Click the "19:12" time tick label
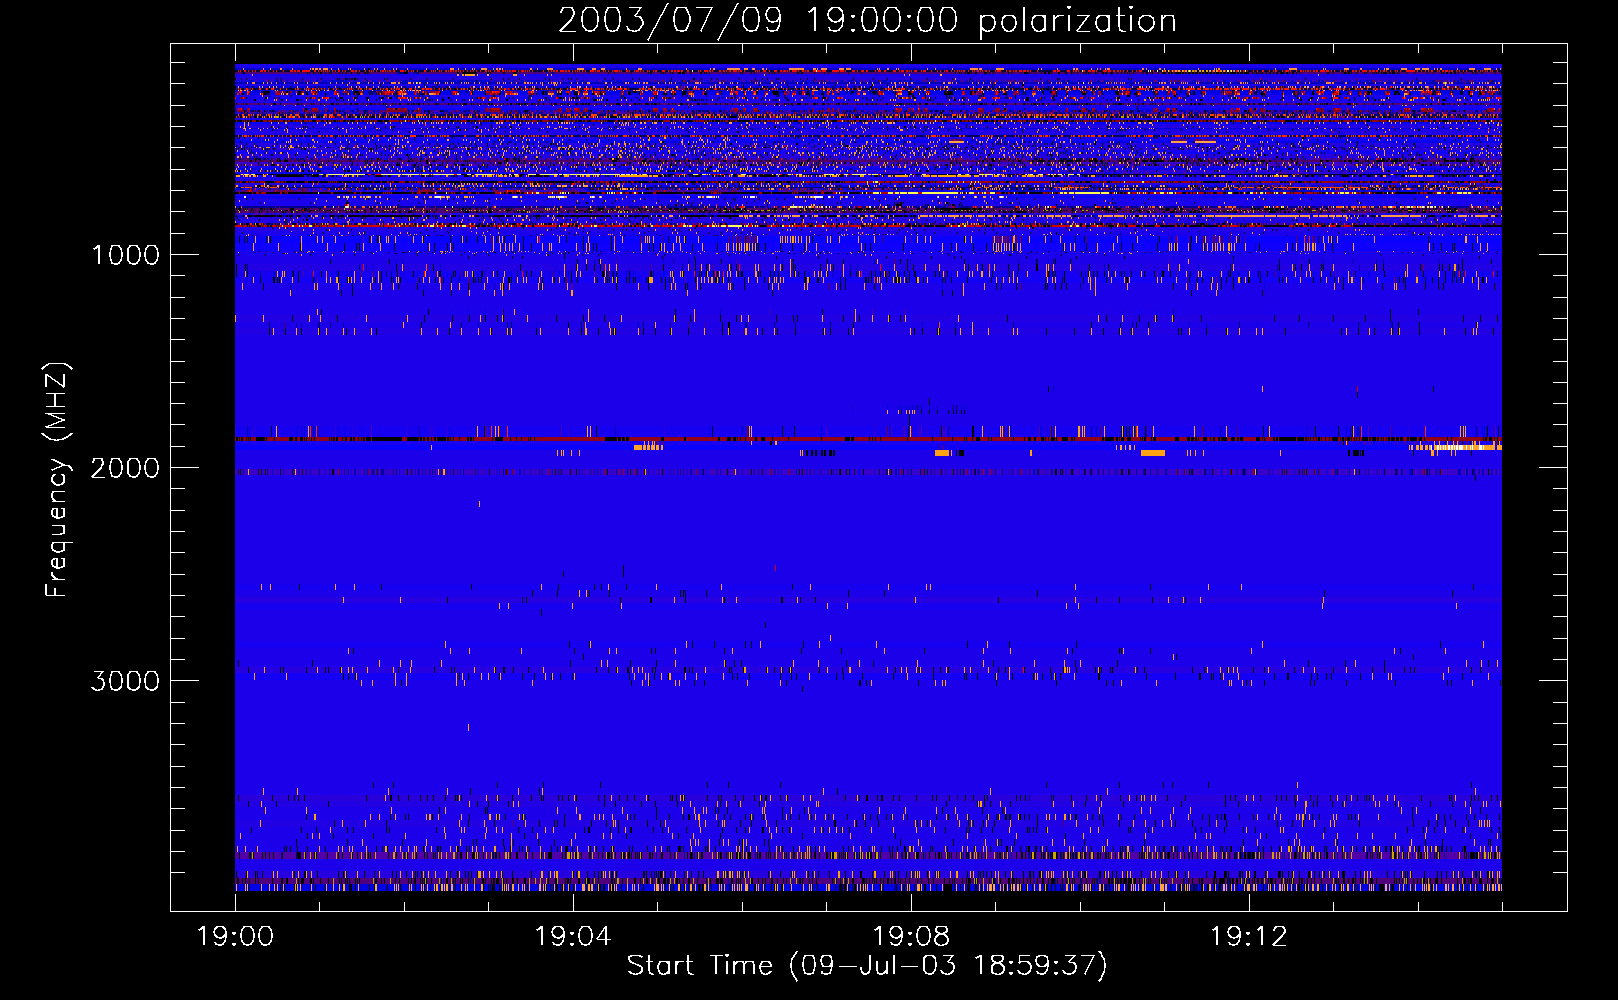The image size is (1618, 1000). 1248,937
